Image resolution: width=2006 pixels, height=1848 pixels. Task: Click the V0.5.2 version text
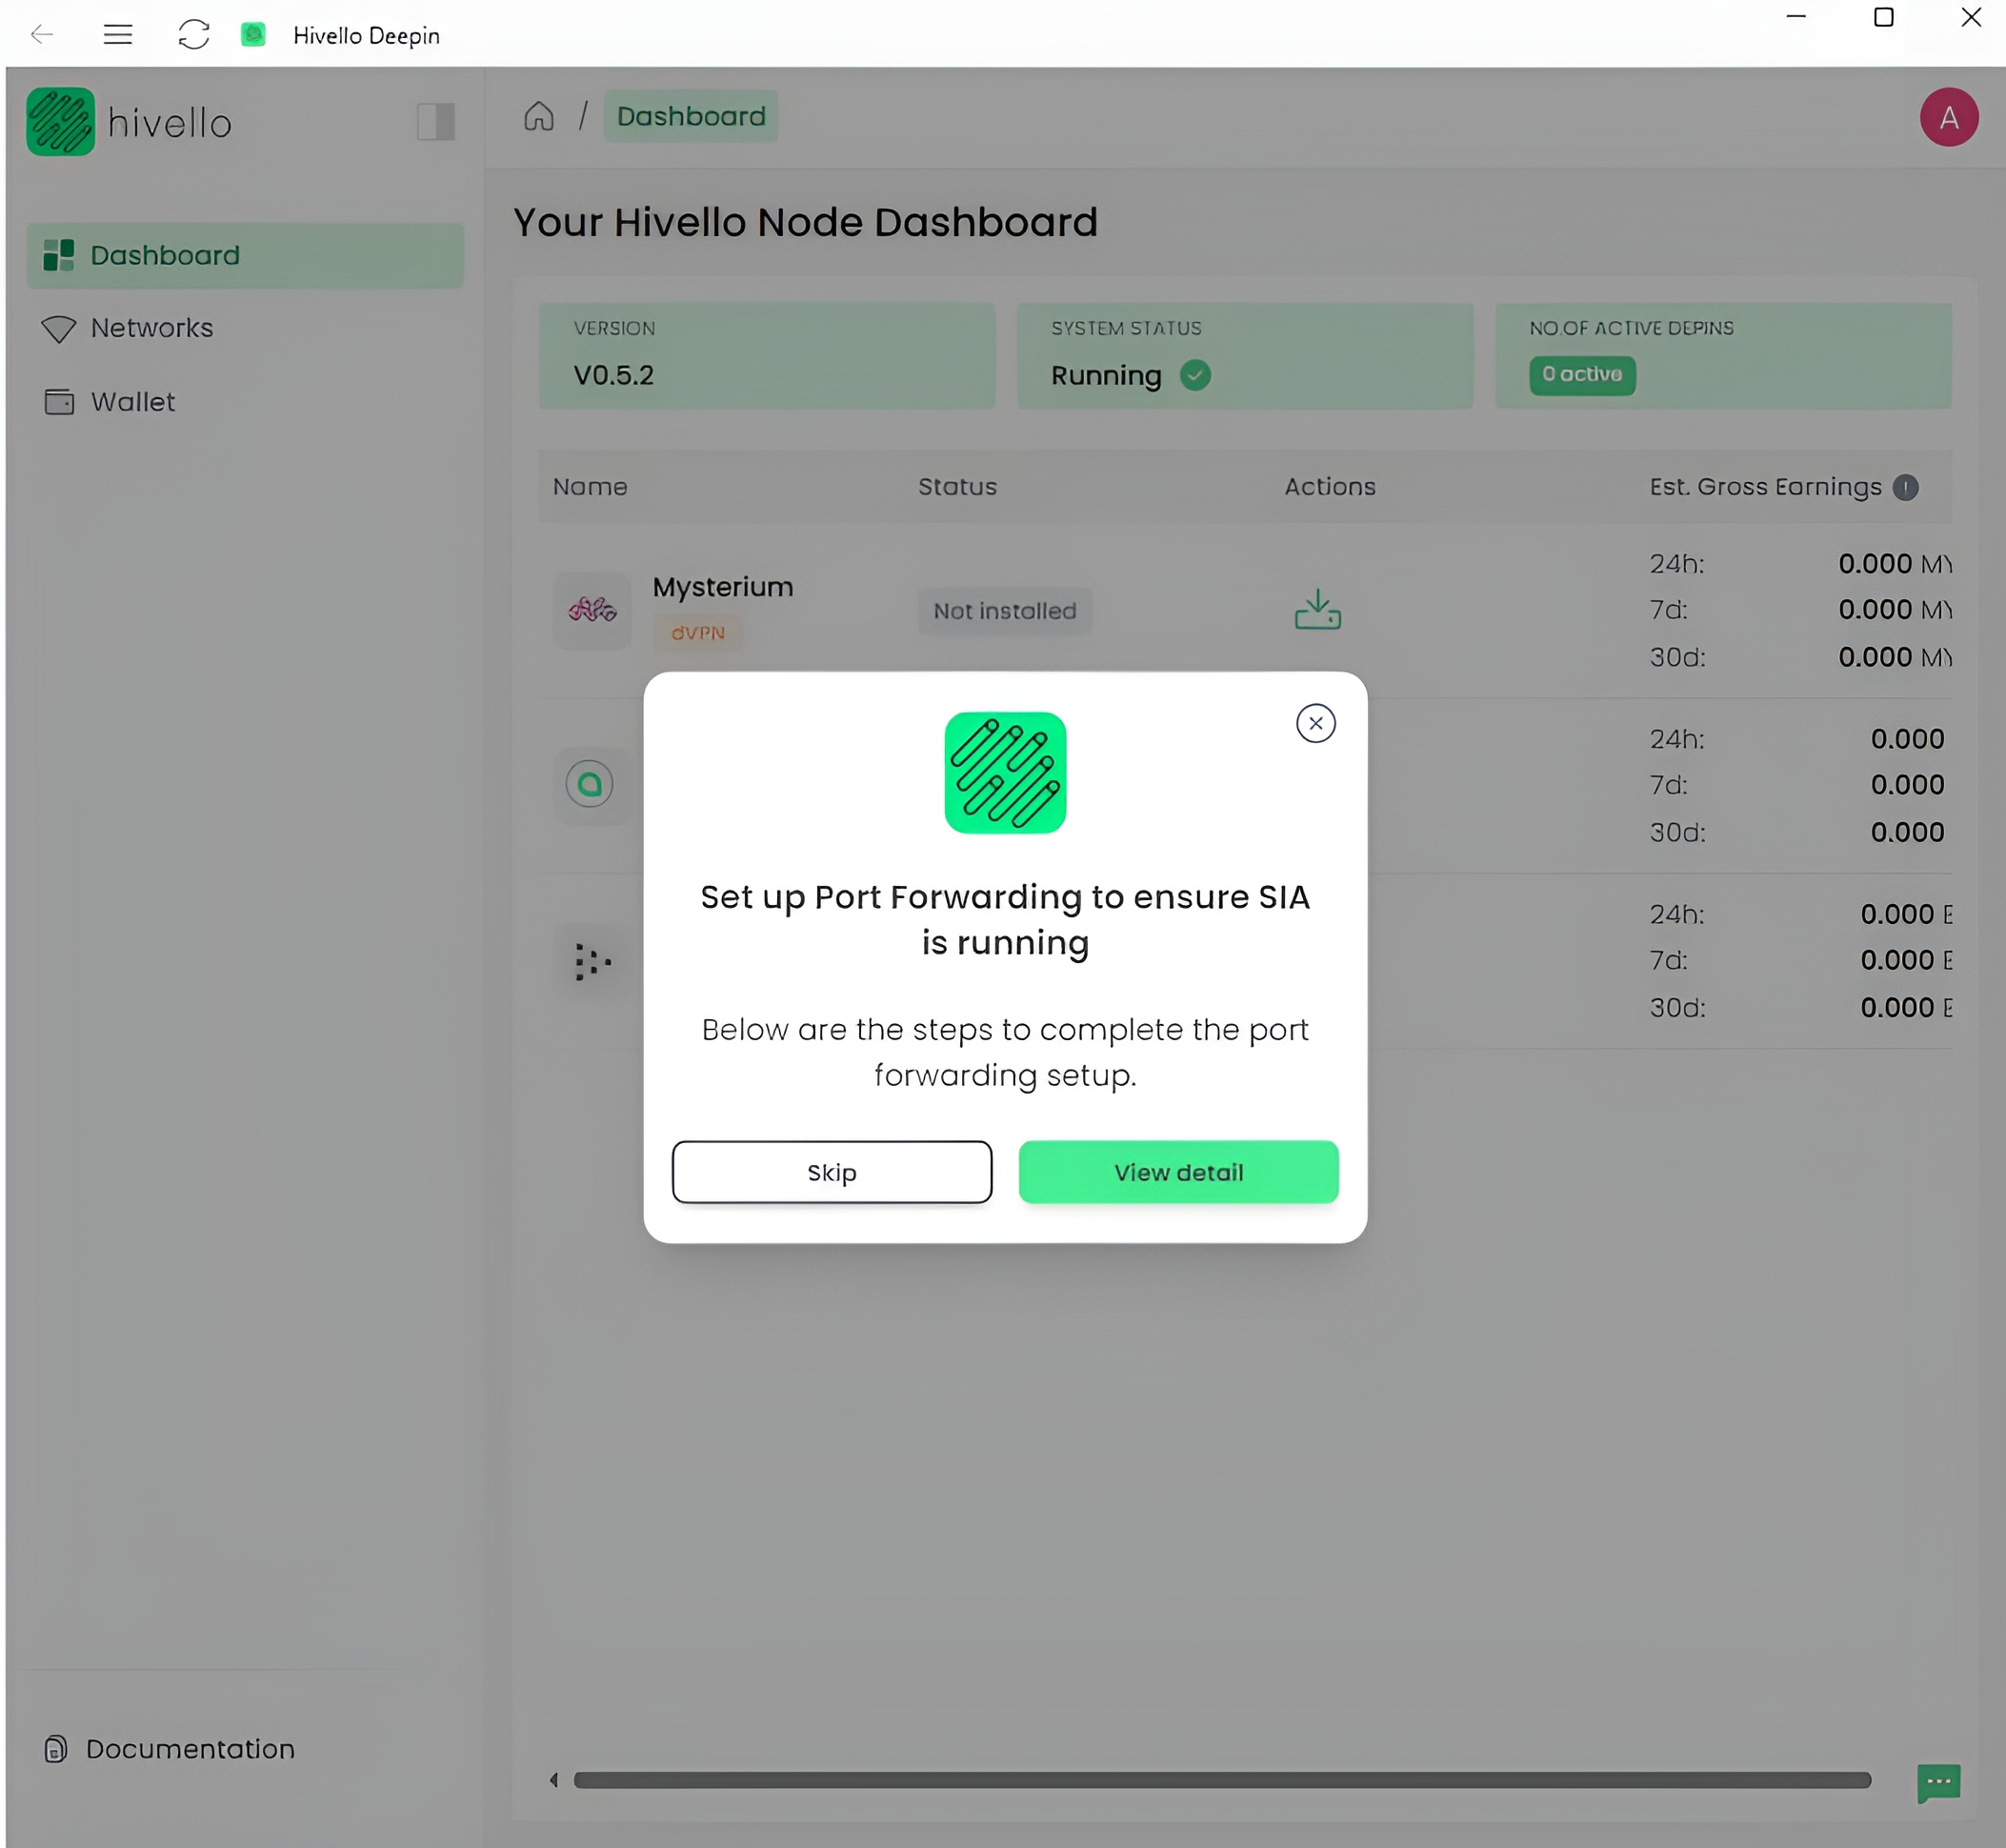(614, 376)
